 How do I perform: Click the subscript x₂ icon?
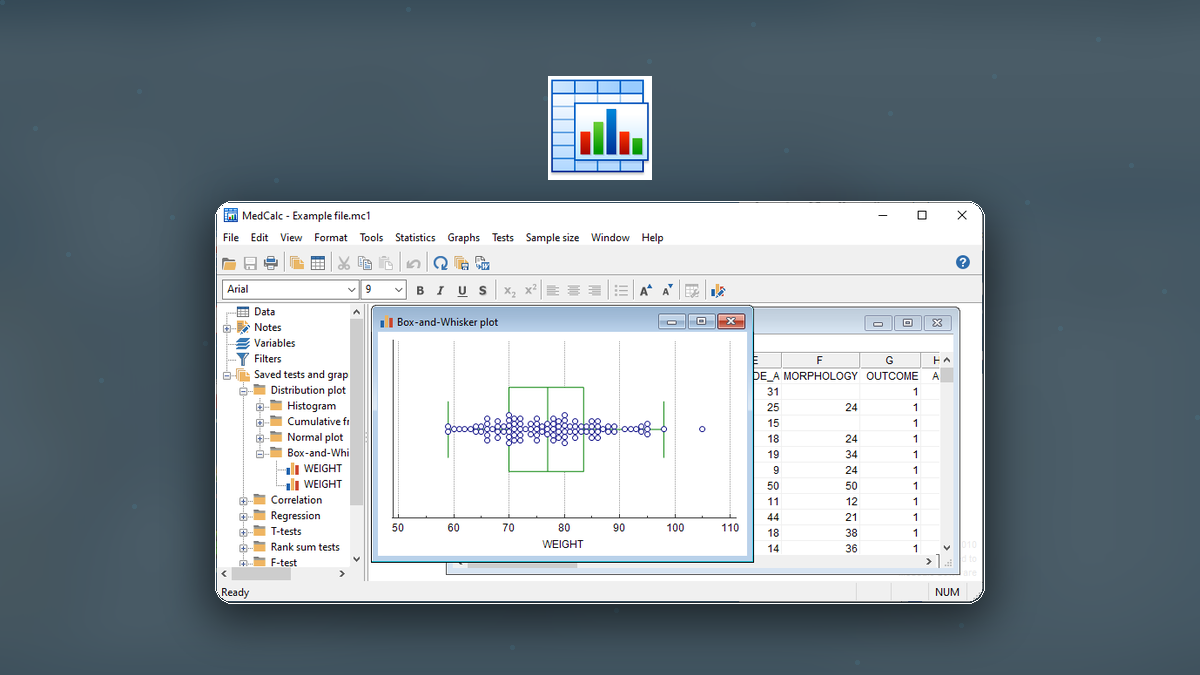point(510,290)
